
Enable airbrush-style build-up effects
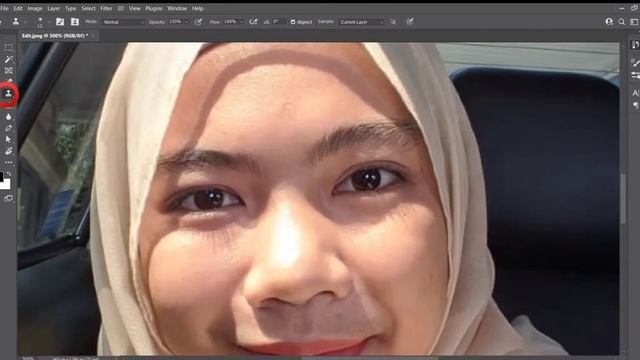click(253, 22)
